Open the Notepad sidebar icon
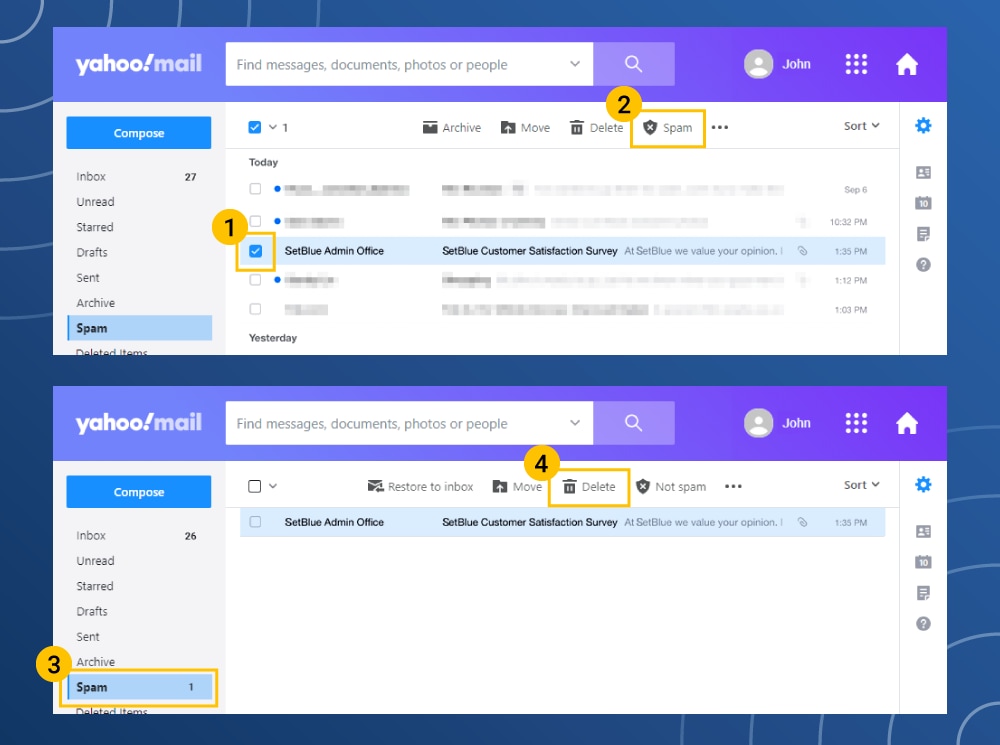This screenshot has height=745, width=1000. point(922,233)
